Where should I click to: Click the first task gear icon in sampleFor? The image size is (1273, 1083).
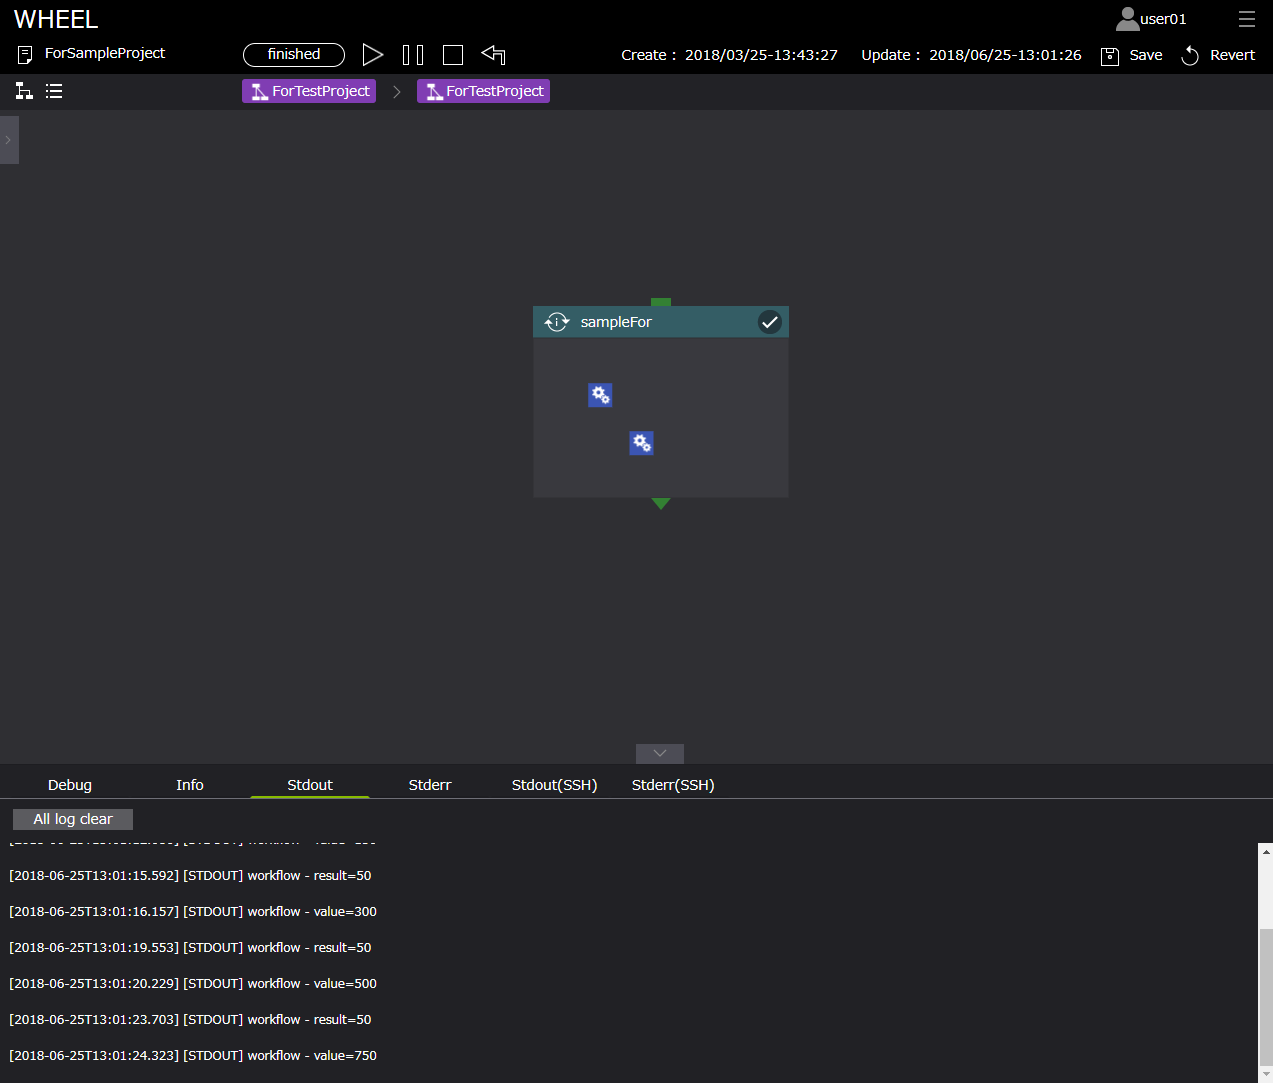coord(600,395)
